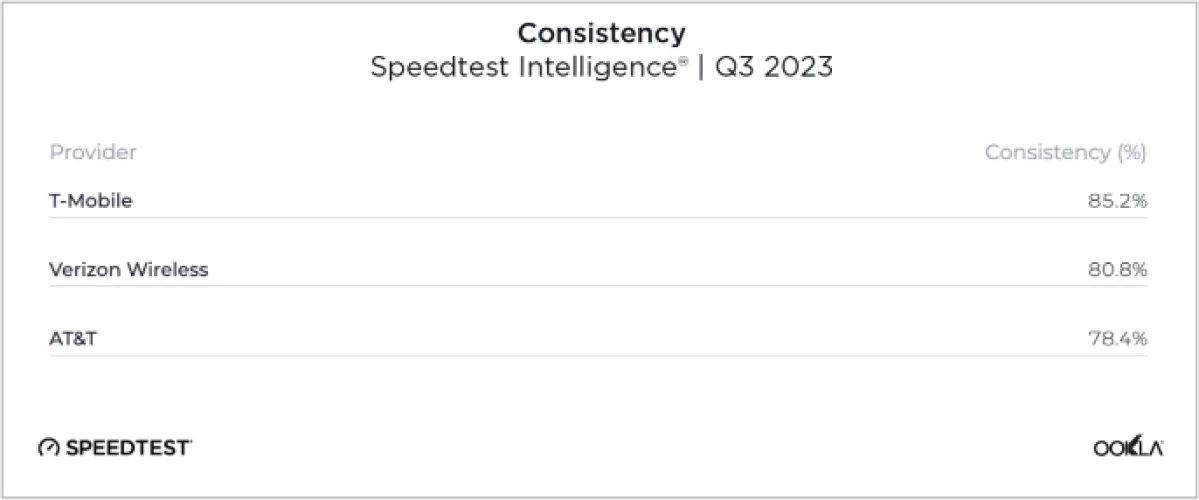Click the divider line below AT&T row
Viewport: 1199px width, 500px height.
tap(598, 355)
